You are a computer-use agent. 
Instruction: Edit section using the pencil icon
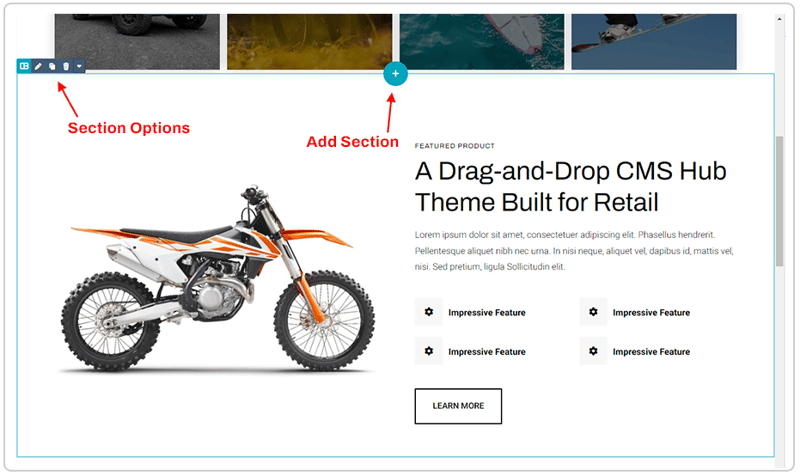[x=38, y=66]
